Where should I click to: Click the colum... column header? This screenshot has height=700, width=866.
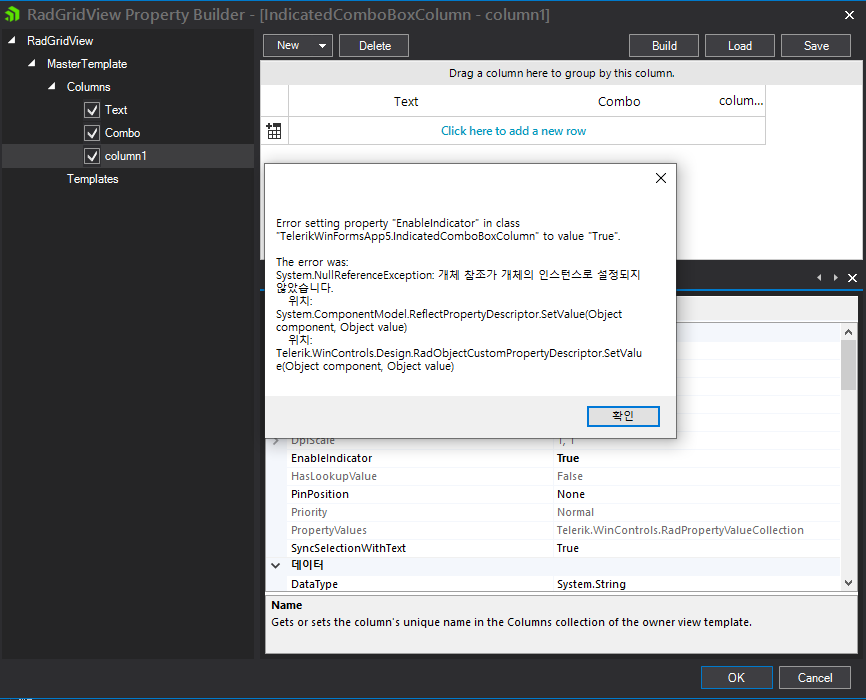point(740,101)
